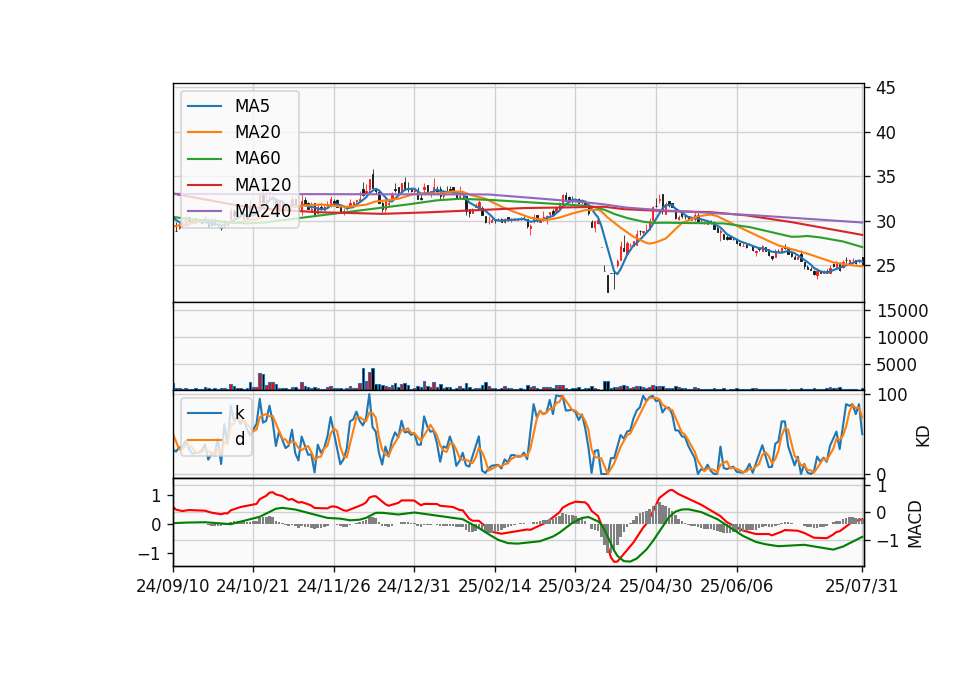
Task: Click the blue MA5 legend line sample
Action: coord(204,107)
